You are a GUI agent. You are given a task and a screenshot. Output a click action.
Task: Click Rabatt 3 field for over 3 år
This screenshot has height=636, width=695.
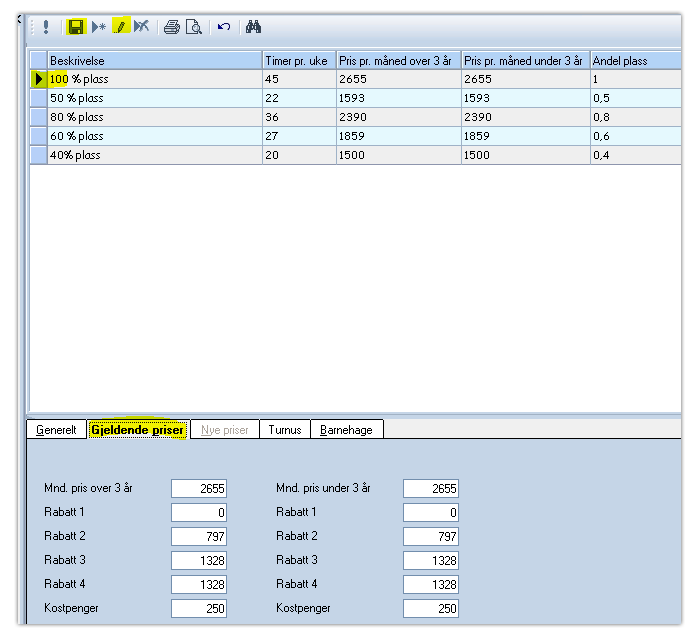click(x=199, y=560)
